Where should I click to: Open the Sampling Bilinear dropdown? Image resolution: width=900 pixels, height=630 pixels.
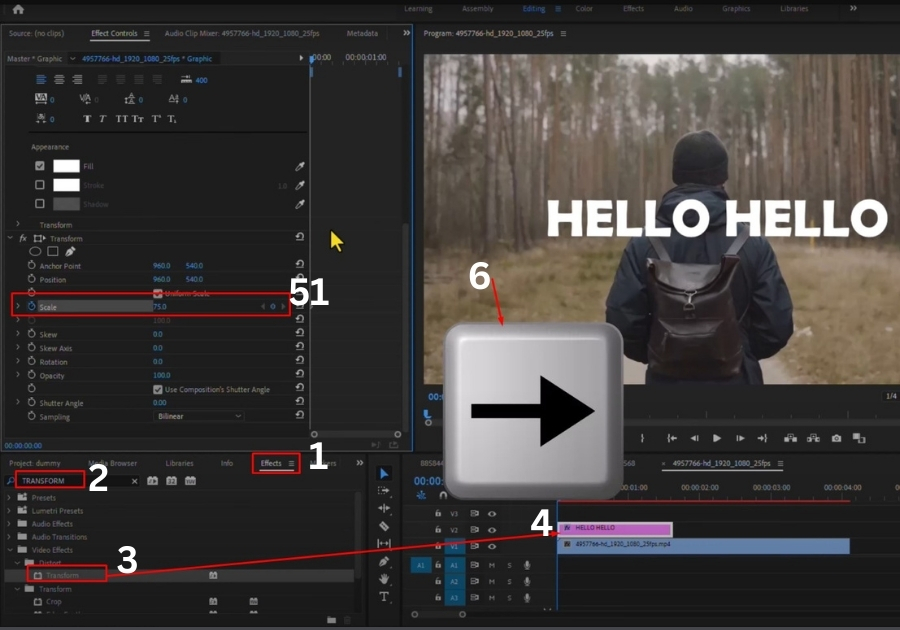point(198,416)
